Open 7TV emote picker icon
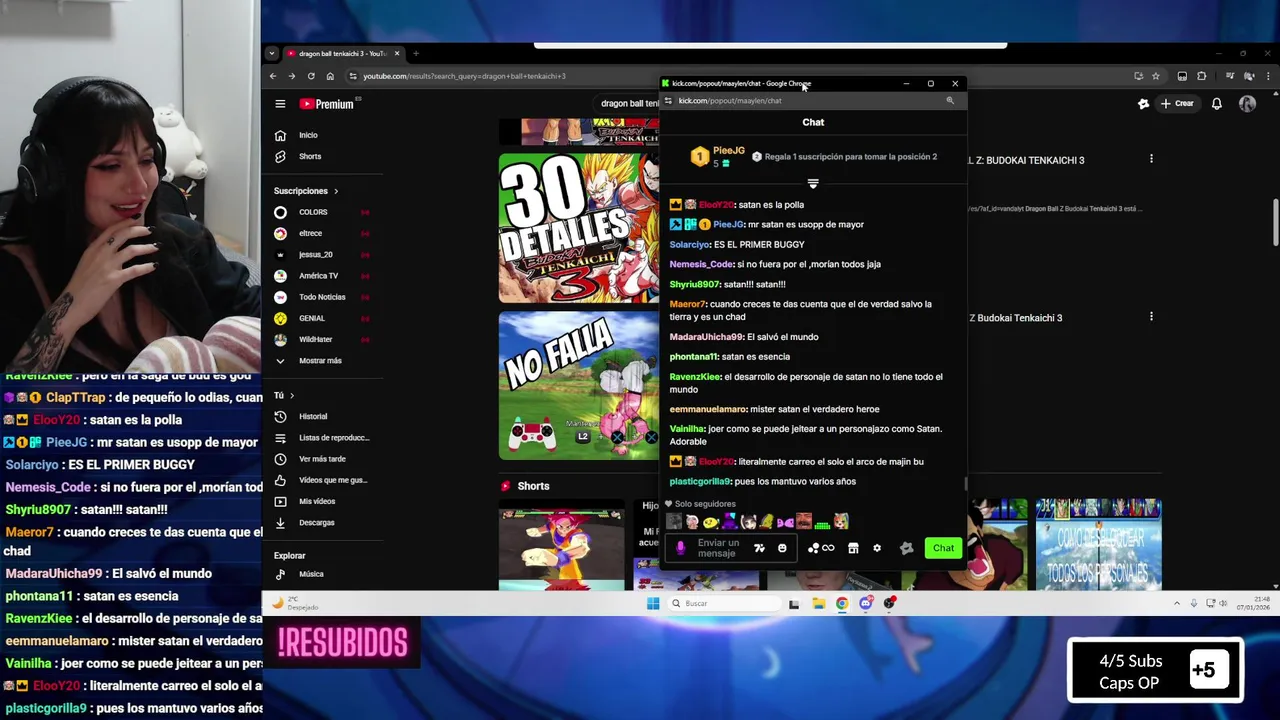This screenshot has width=1280, height=720. [x=759, y=548]
